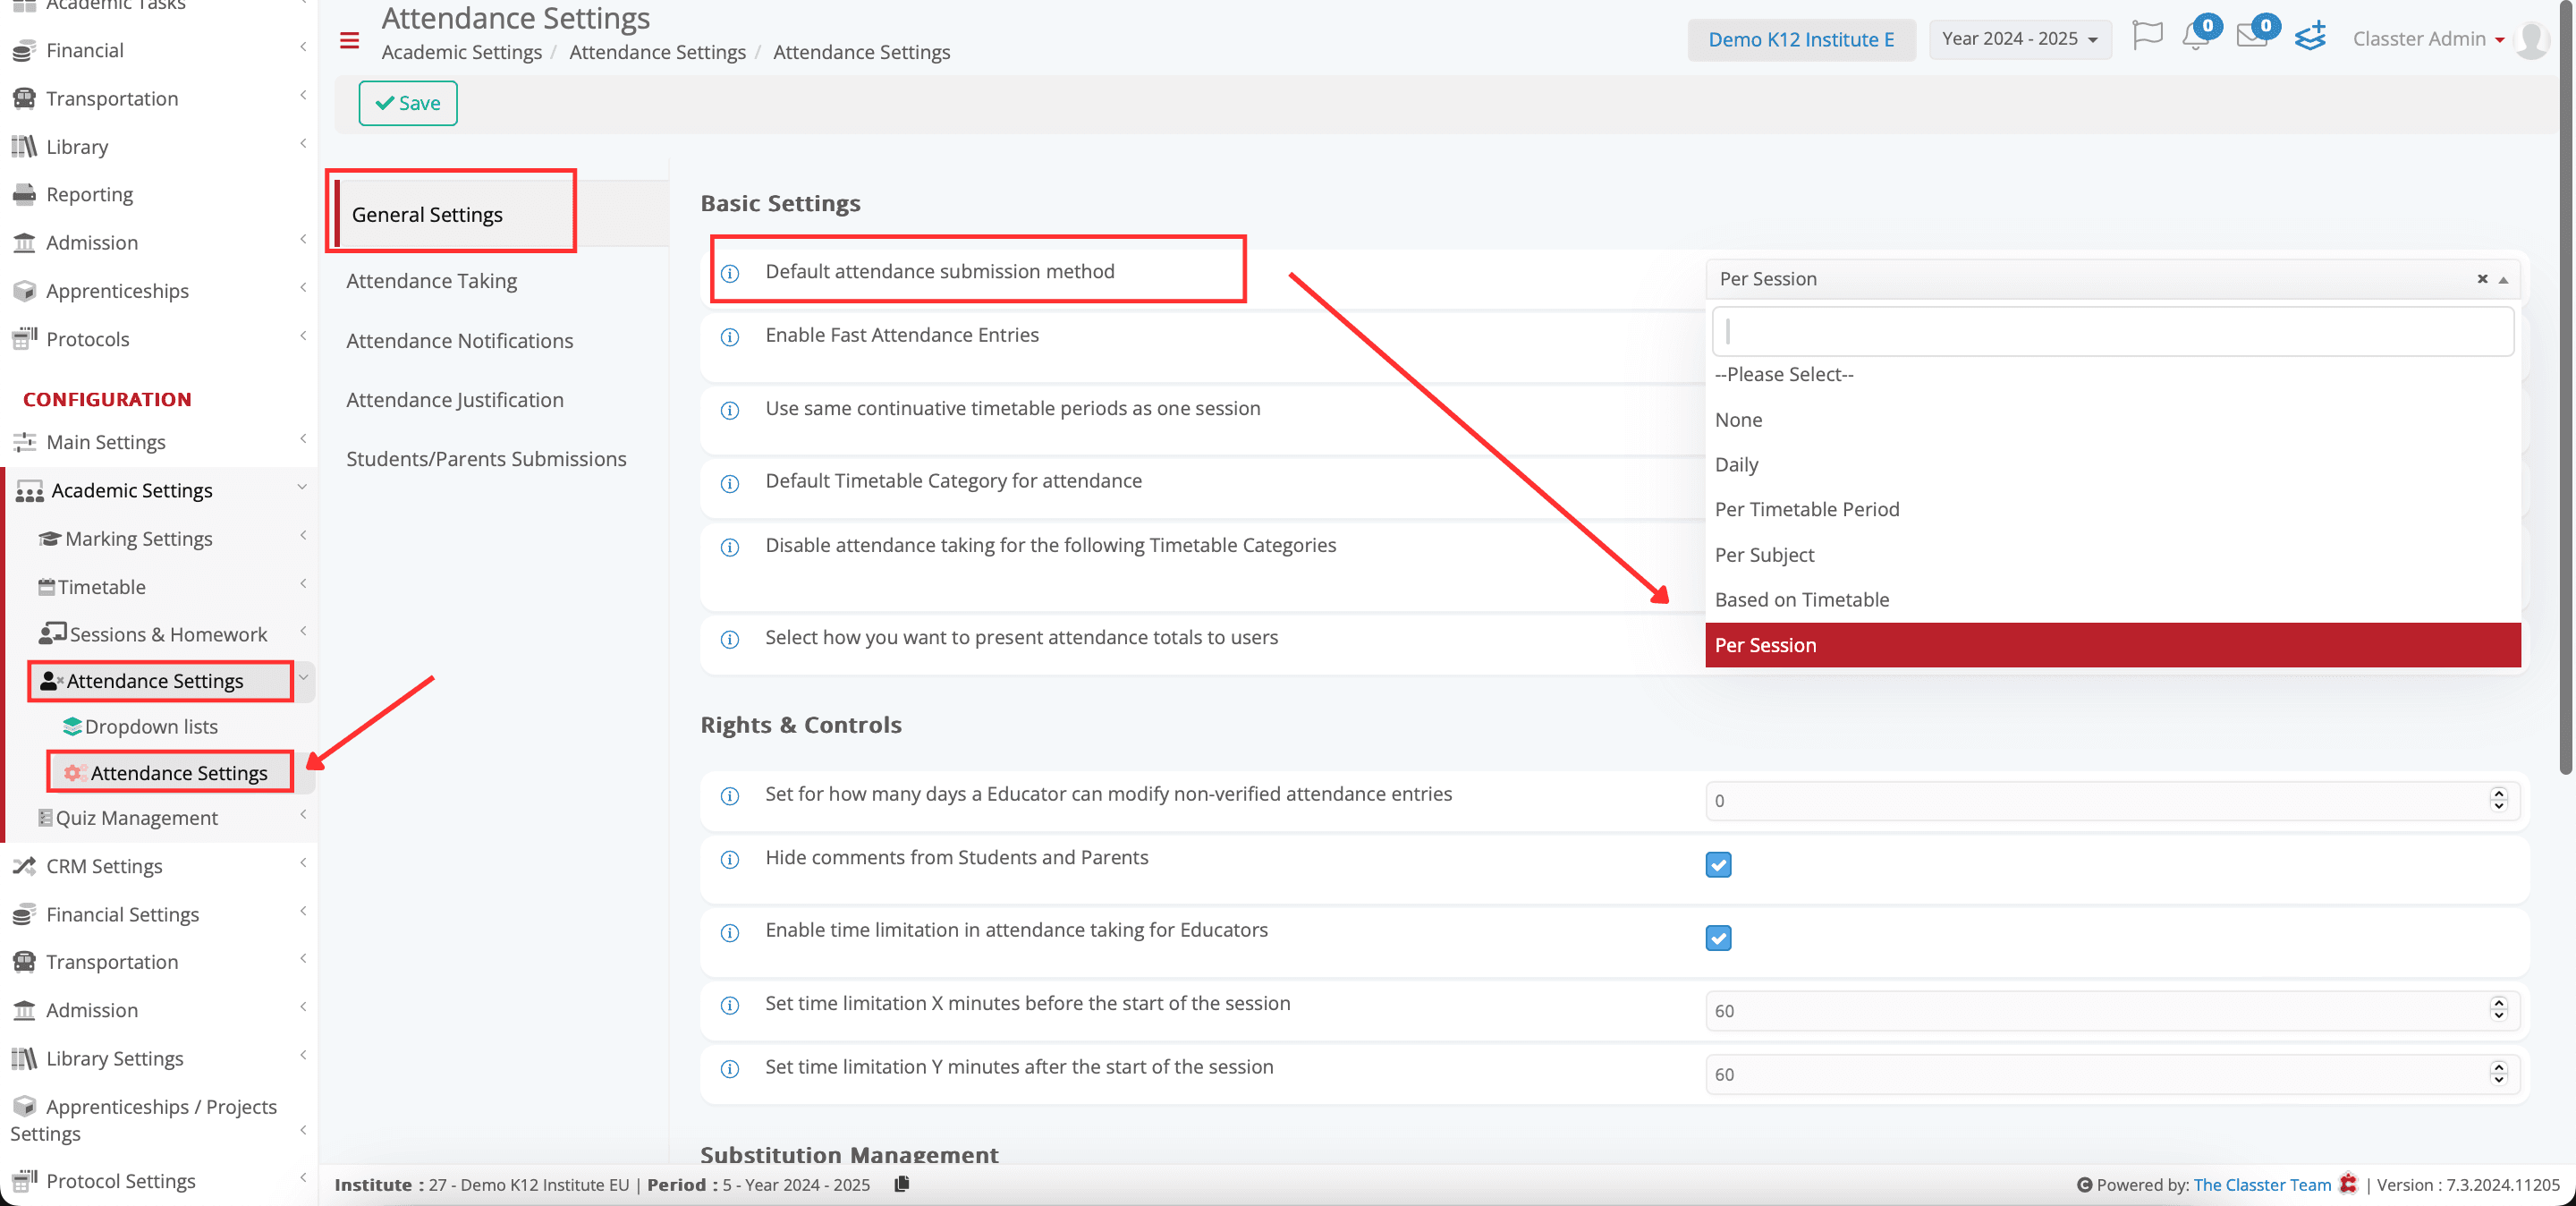The height and width of the screenshot is (1206, 2576).
Task: Click info icon for Enable Fast Attendance Entries
Action: [x=730, y=336]
